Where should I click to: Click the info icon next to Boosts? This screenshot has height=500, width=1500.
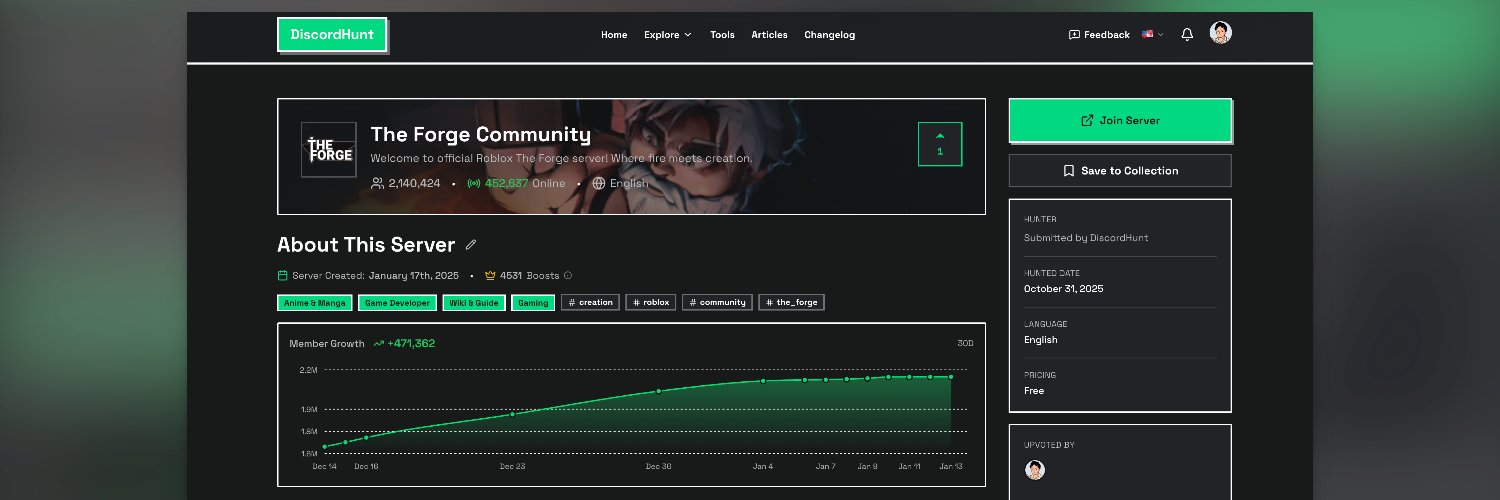point(568,276)
